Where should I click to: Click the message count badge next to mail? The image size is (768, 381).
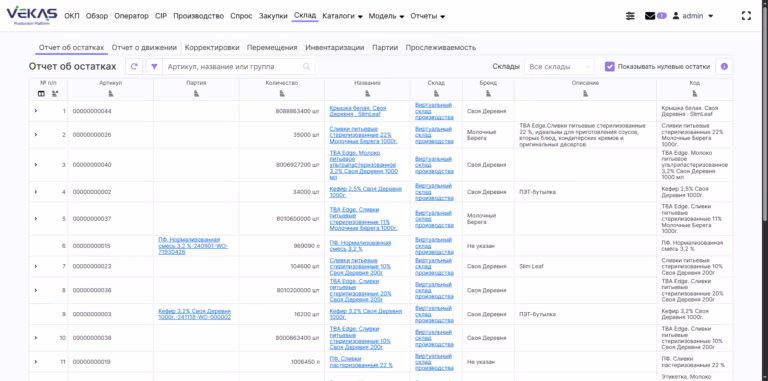tap(662, 16)
